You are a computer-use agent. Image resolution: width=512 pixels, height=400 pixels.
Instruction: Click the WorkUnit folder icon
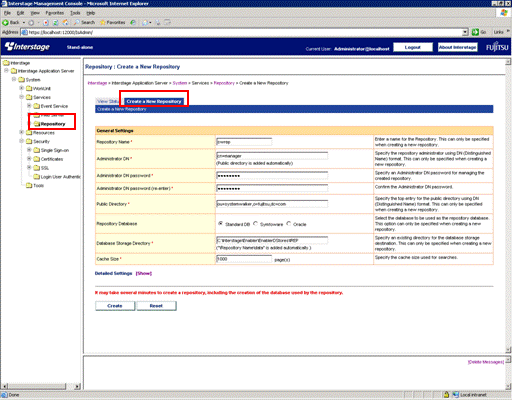[x=29, y=88]
